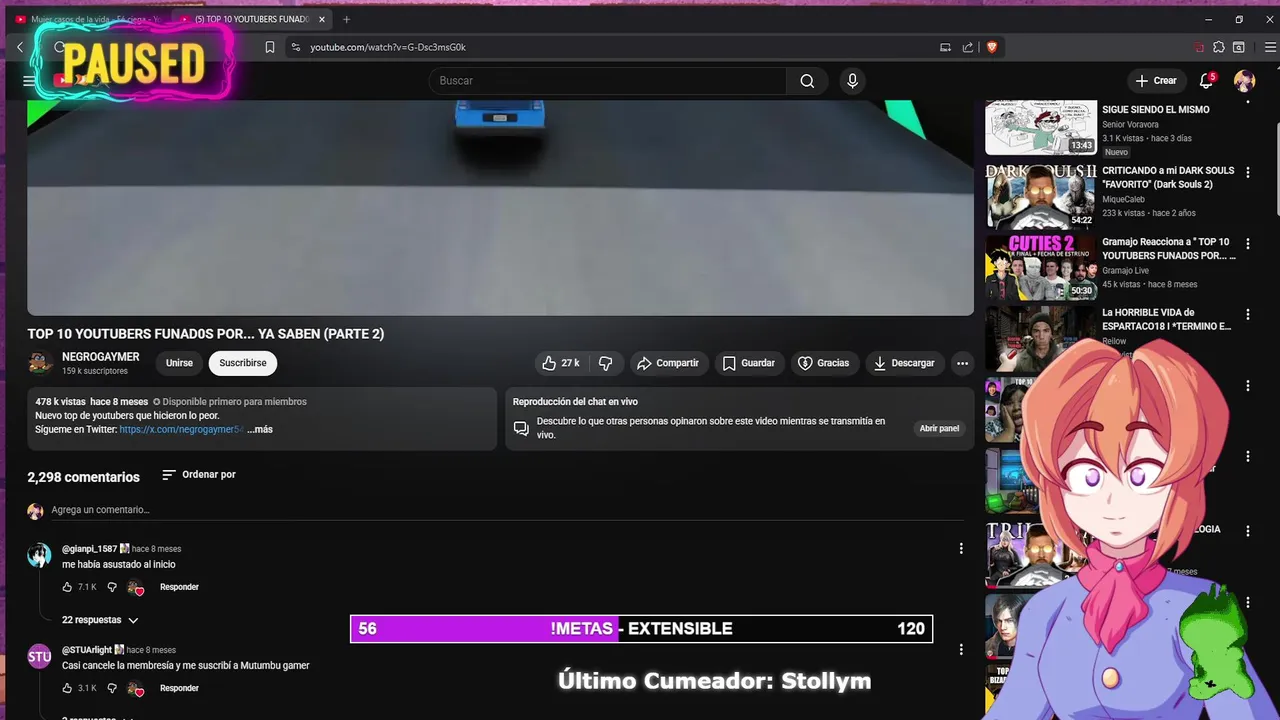
Task: Click the @STUArlight username
Action: (x=87, y=650)
